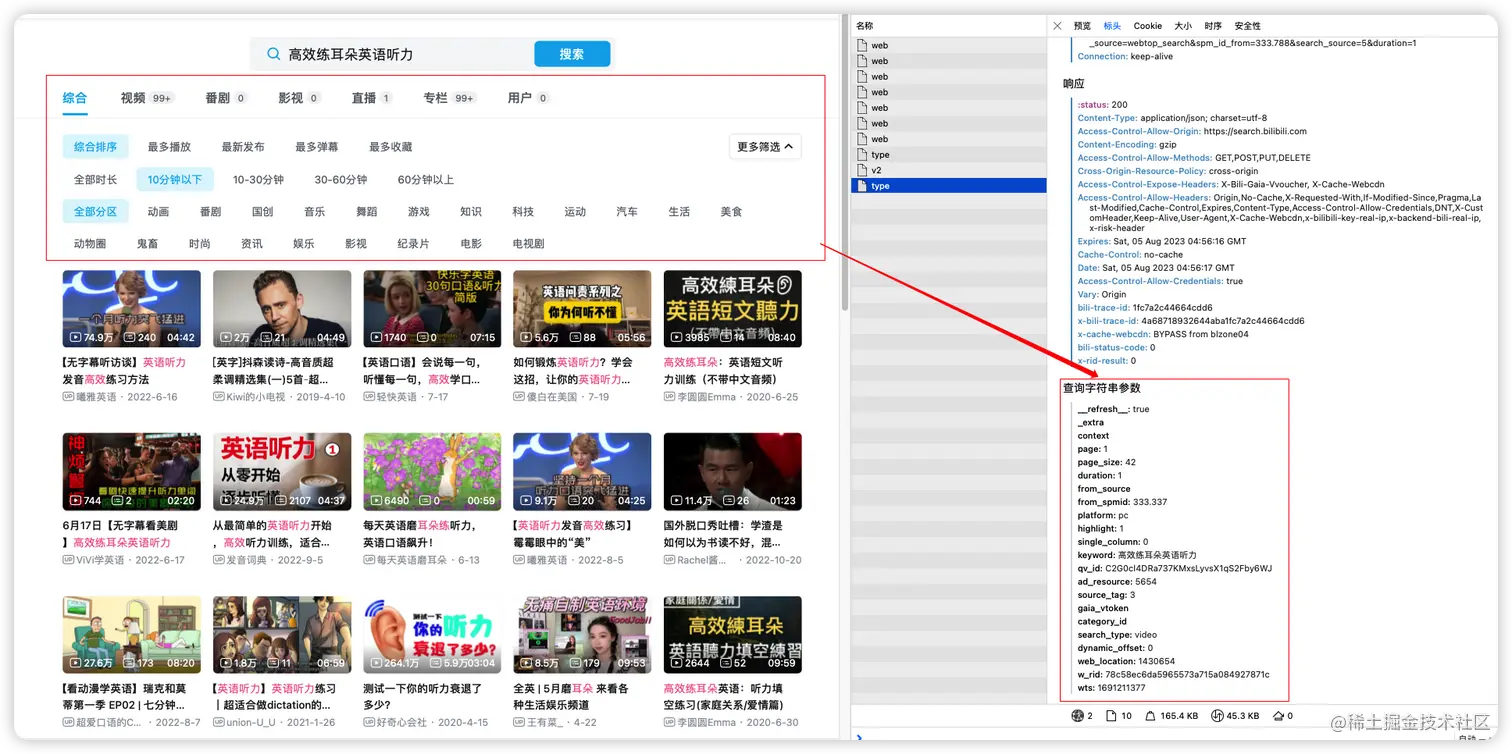Image resolution: width=1512 pixels, height=754 pixels.
Task: Sort results by 最多播放
Action: [x=169, y=147]
